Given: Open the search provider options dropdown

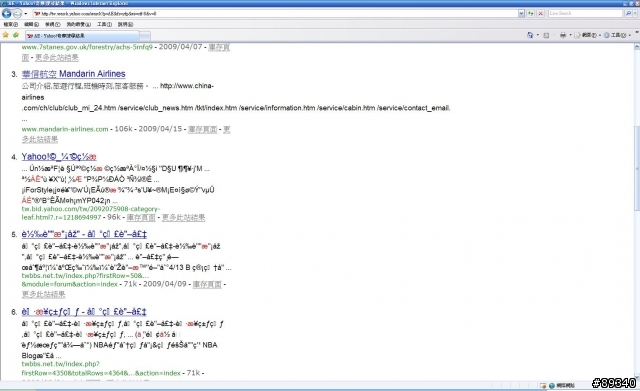Looking at the screenshot, I should tap(635, 13).
